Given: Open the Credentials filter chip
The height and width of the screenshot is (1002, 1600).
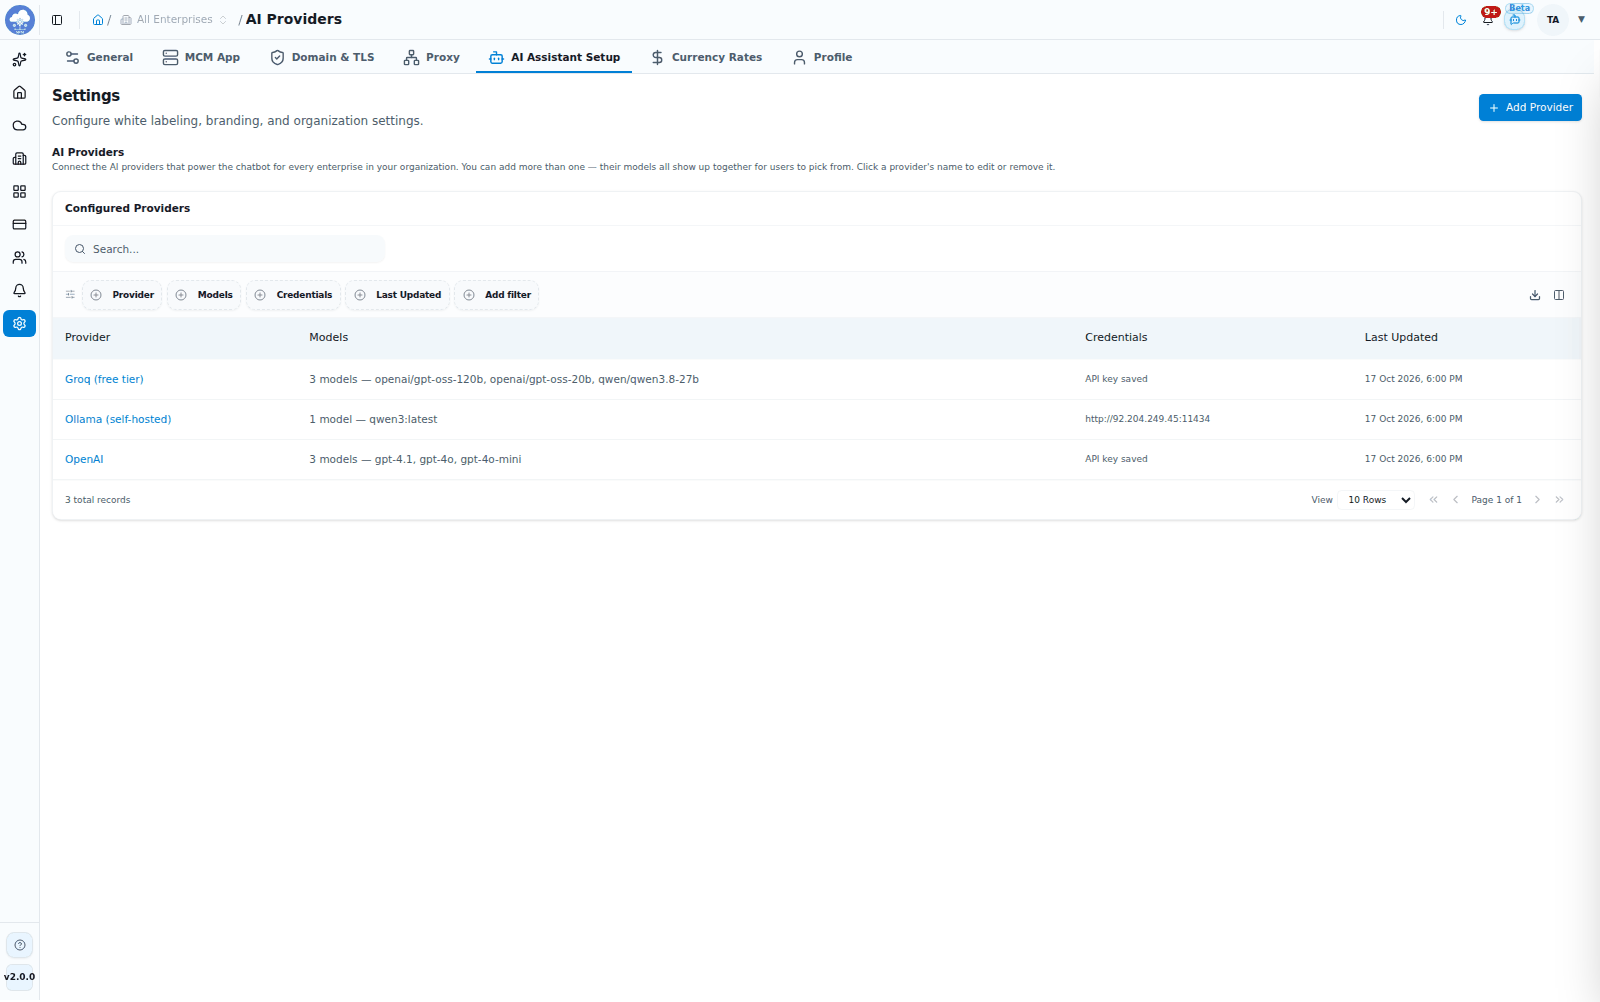Looking at the screenshot, I should coord(293,295).
